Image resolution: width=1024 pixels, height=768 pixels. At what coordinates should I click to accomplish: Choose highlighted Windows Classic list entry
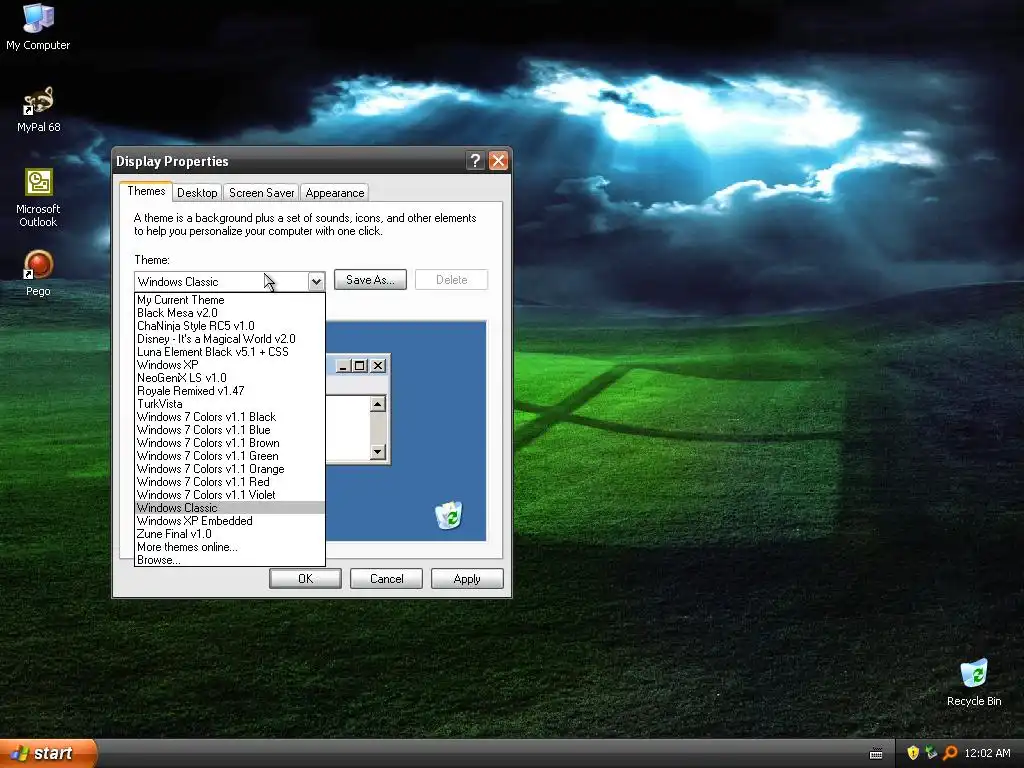(229, 508)
